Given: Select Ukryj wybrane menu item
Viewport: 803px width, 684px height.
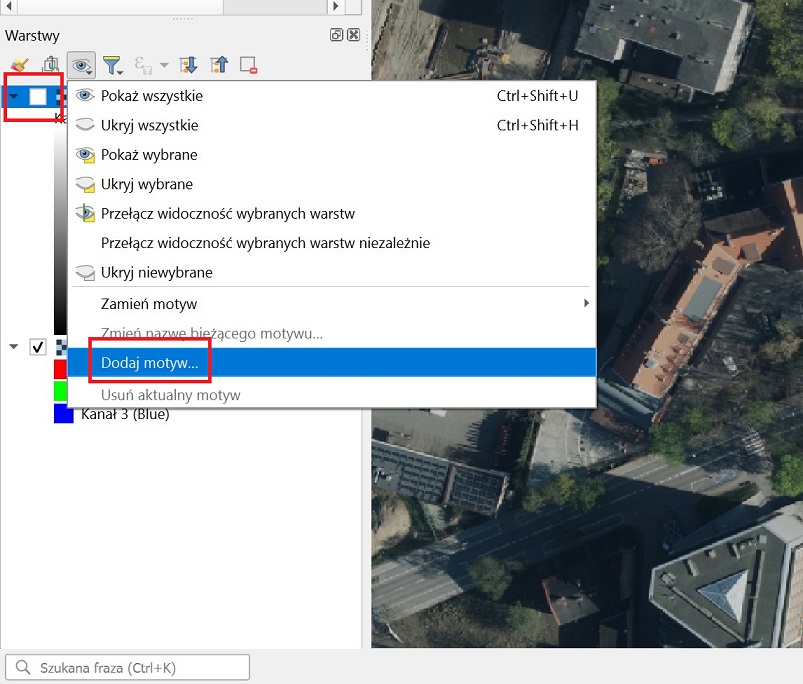Looking at the screenshot, I should [x=332, y=184].
